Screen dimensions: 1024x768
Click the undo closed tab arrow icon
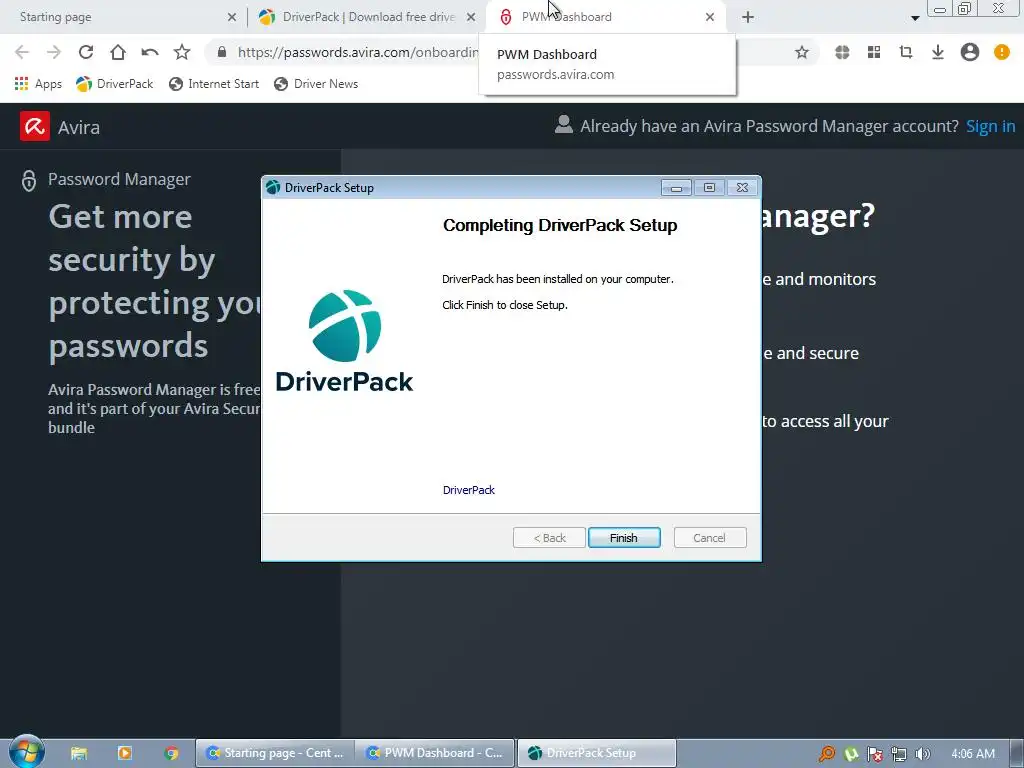(x=150, y=52)
